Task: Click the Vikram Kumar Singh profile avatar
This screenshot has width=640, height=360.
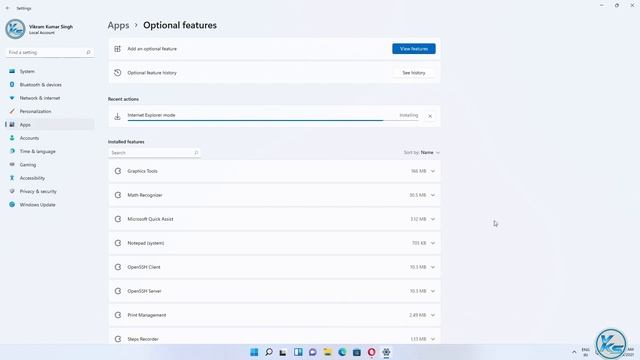Action: pos(16,29)
